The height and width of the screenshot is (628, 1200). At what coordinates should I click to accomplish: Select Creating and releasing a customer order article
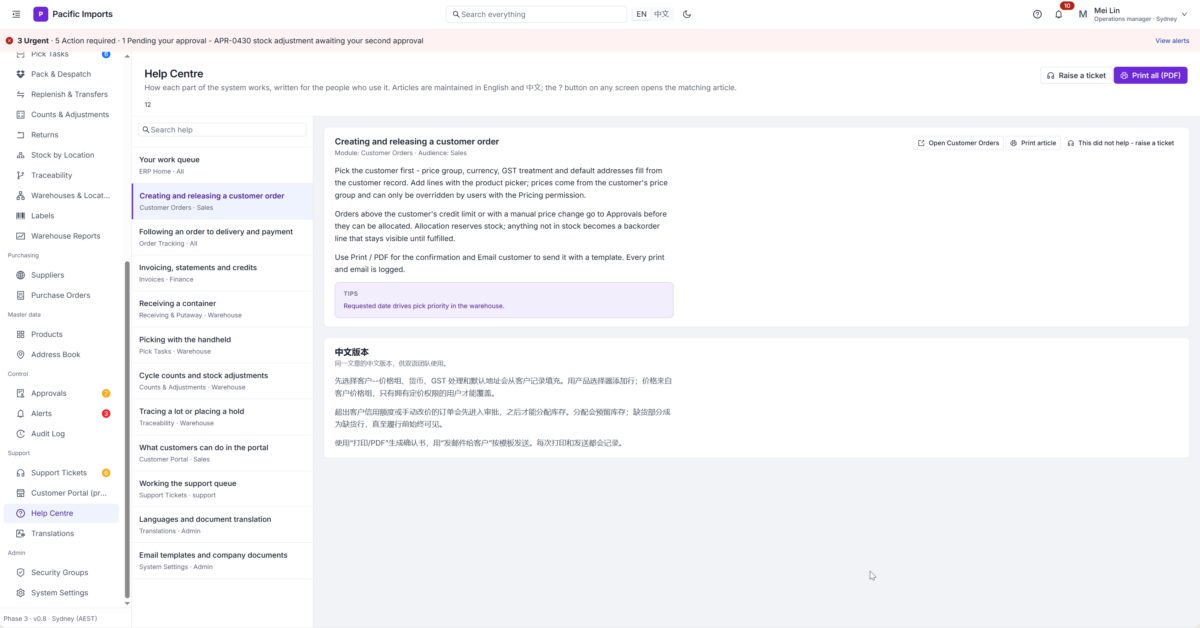coord(222,201)
